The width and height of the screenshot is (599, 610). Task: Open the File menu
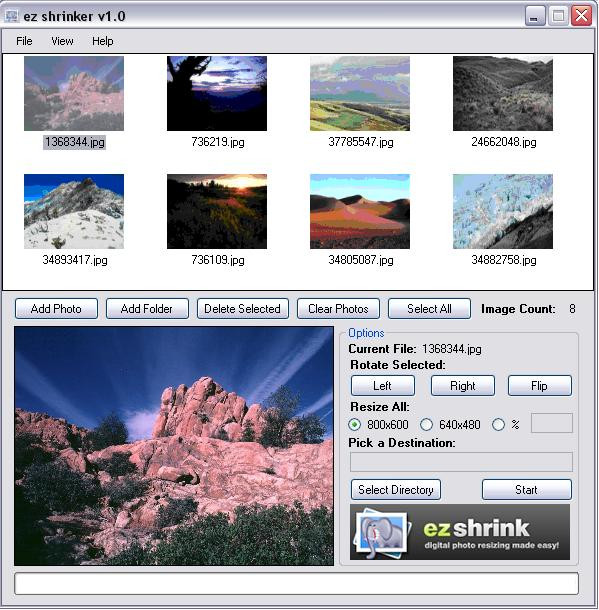point(24,41)
